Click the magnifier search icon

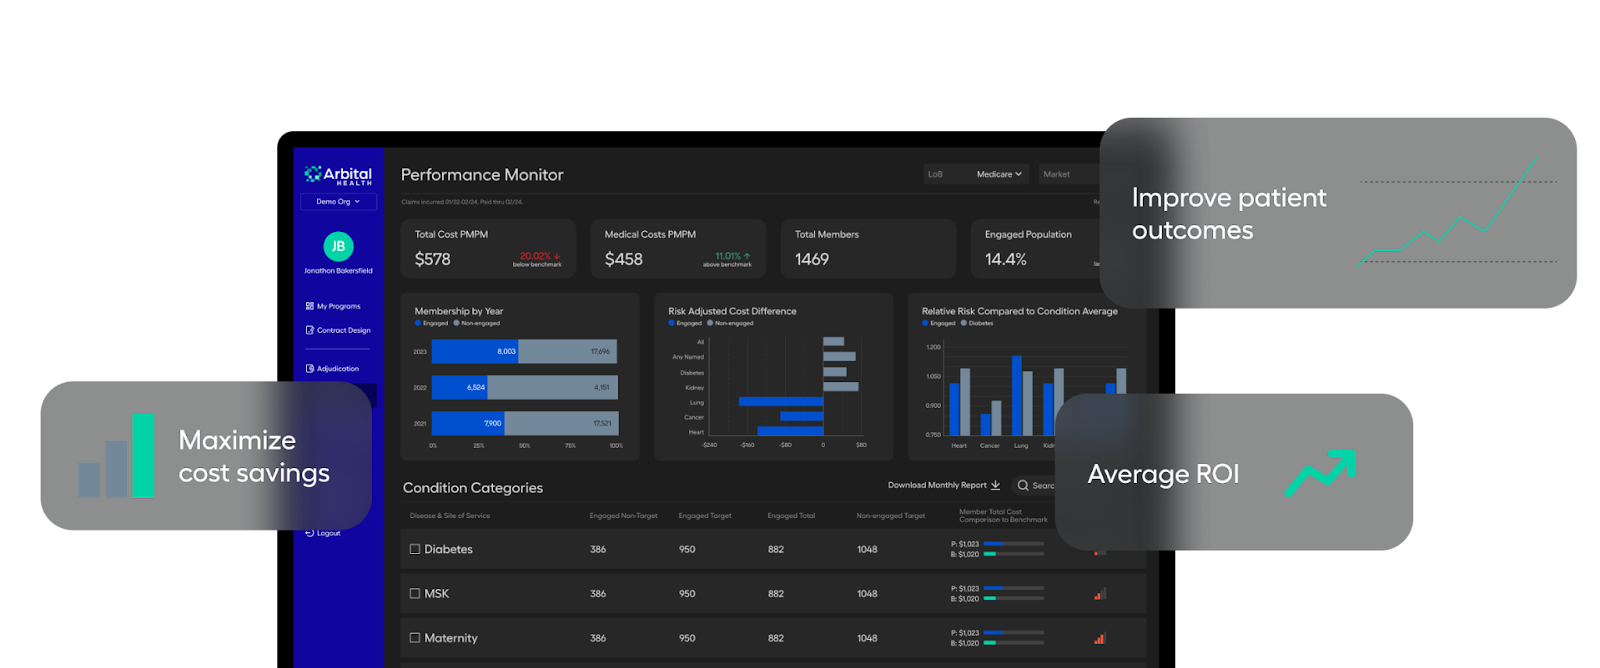[x=1023, y=485]
